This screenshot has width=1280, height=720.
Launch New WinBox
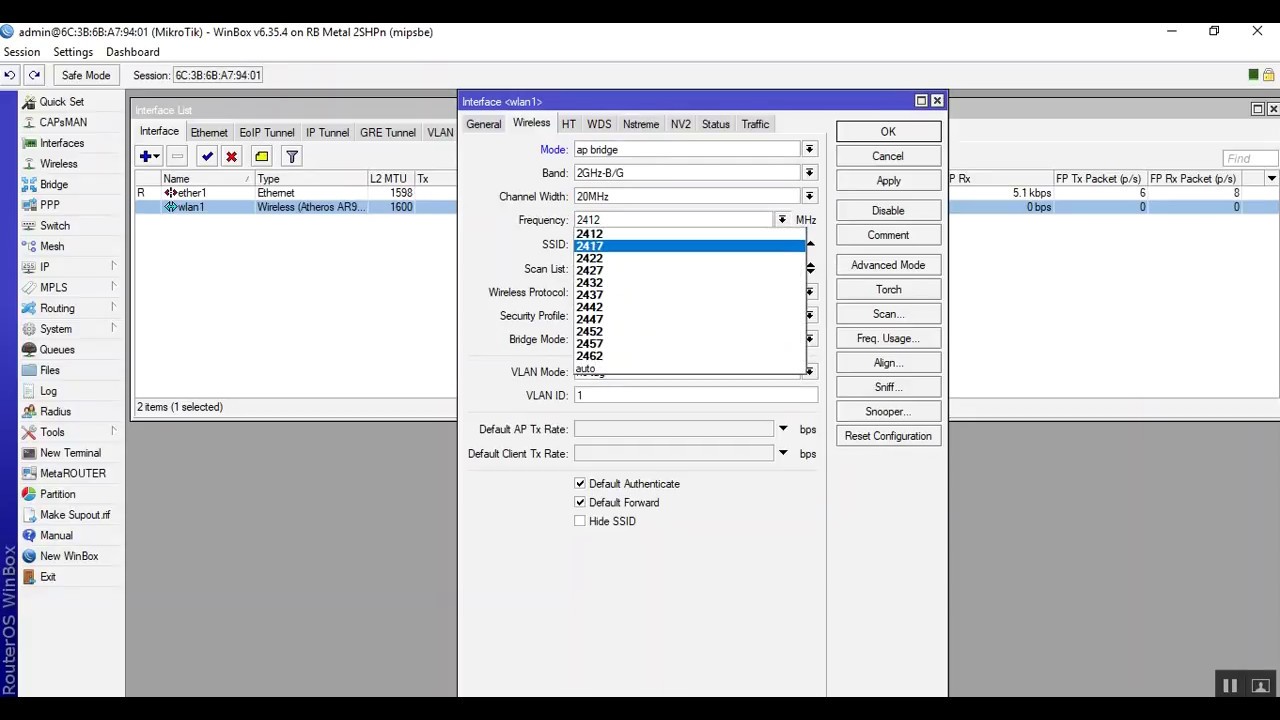pos(68,556)
